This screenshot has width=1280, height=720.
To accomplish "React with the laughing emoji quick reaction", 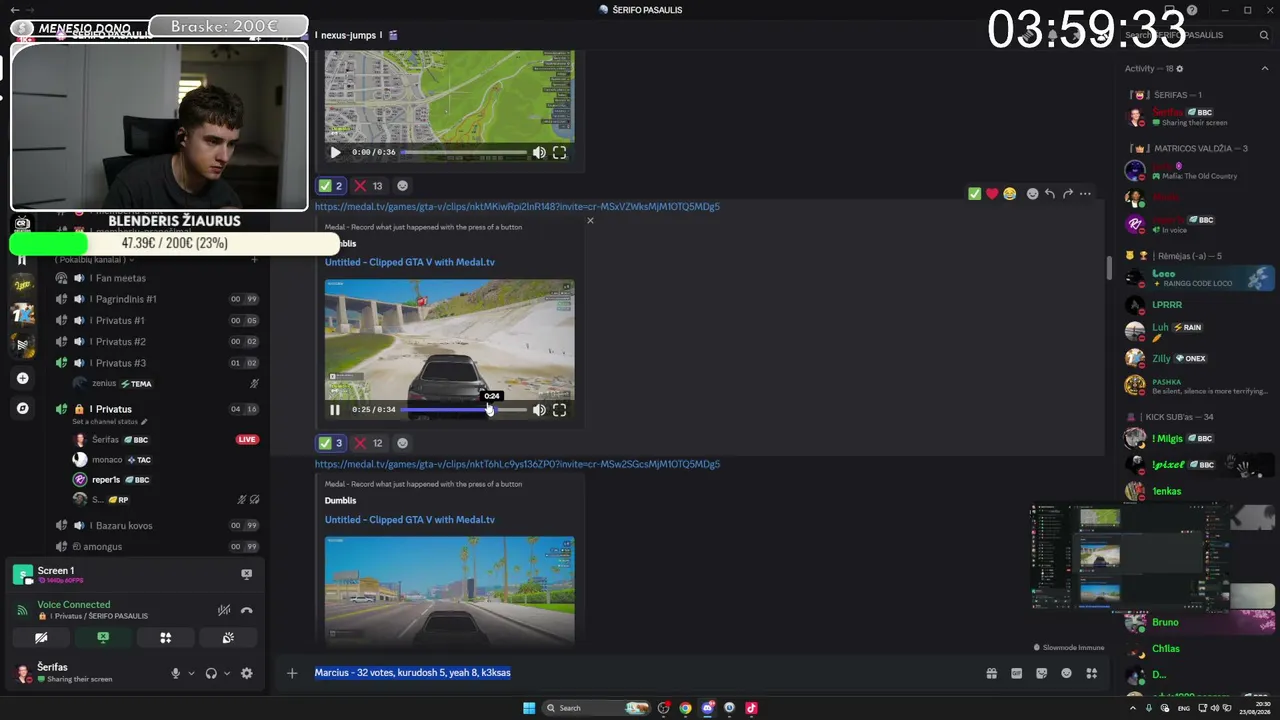I will [1009, 194].
